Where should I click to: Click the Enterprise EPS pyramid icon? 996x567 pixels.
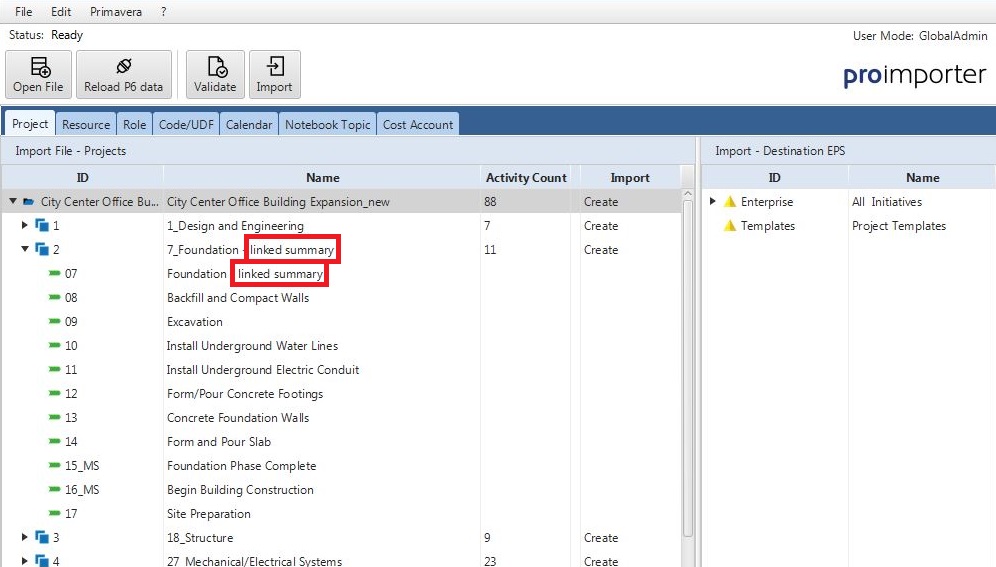(x=730, y=202)
